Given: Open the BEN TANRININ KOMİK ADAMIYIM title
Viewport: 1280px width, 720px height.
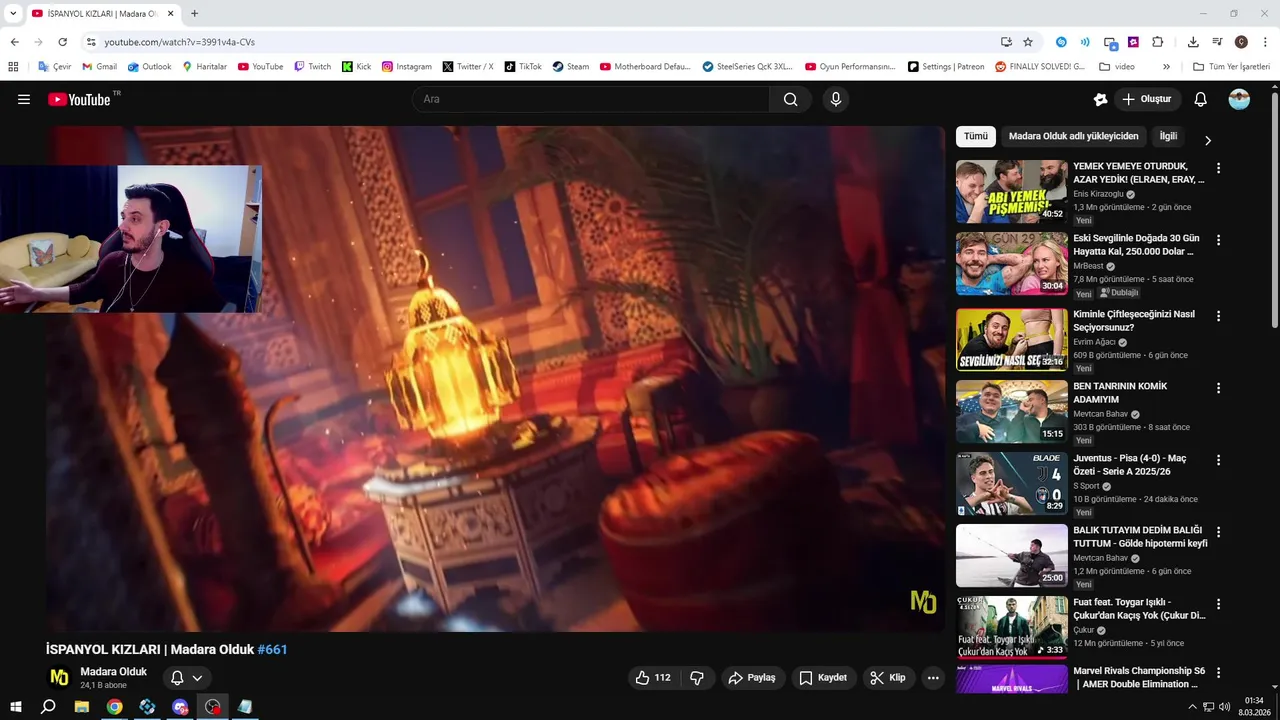Looking at the screenshot, I should (x=1120, y=393).
